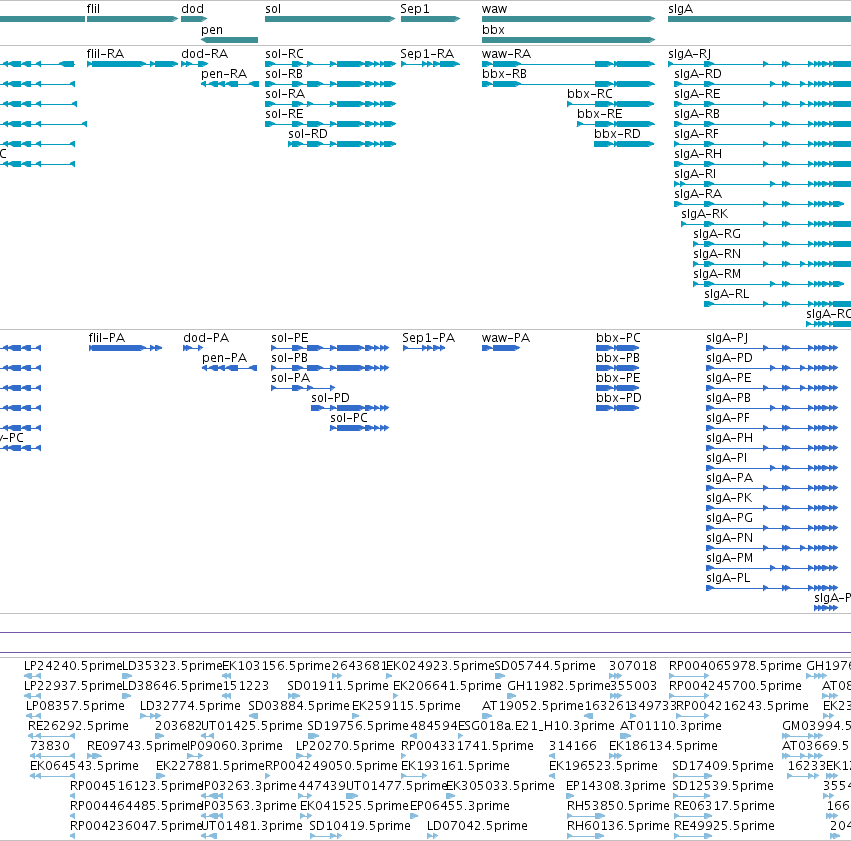The image size is (851, 841).
Task: Select the dod-PA protein label
Action: coord(206,338)
